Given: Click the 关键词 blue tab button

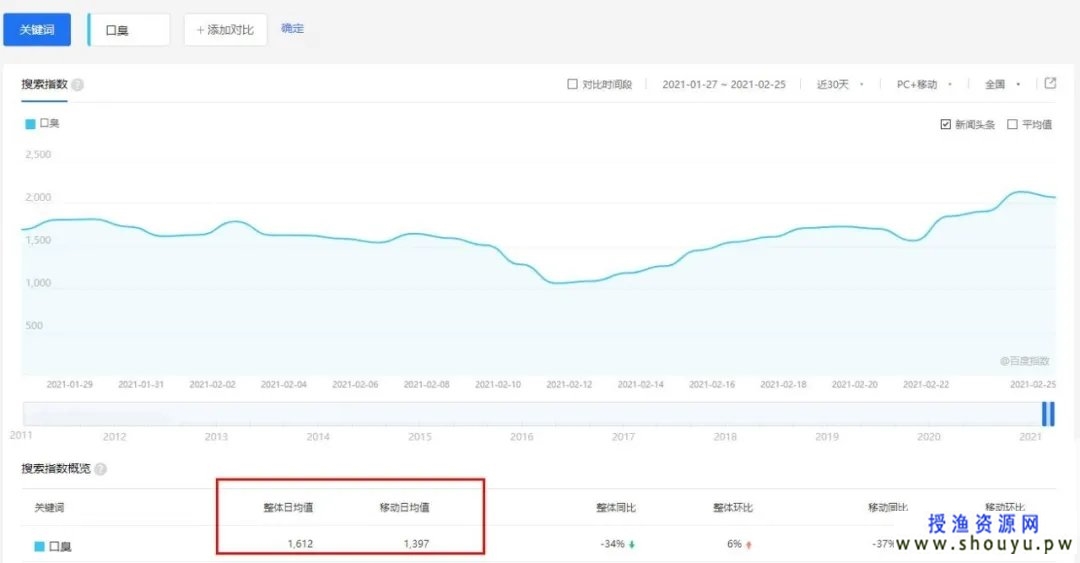Looking at the screenshot, I should click(x=37, y=30).
